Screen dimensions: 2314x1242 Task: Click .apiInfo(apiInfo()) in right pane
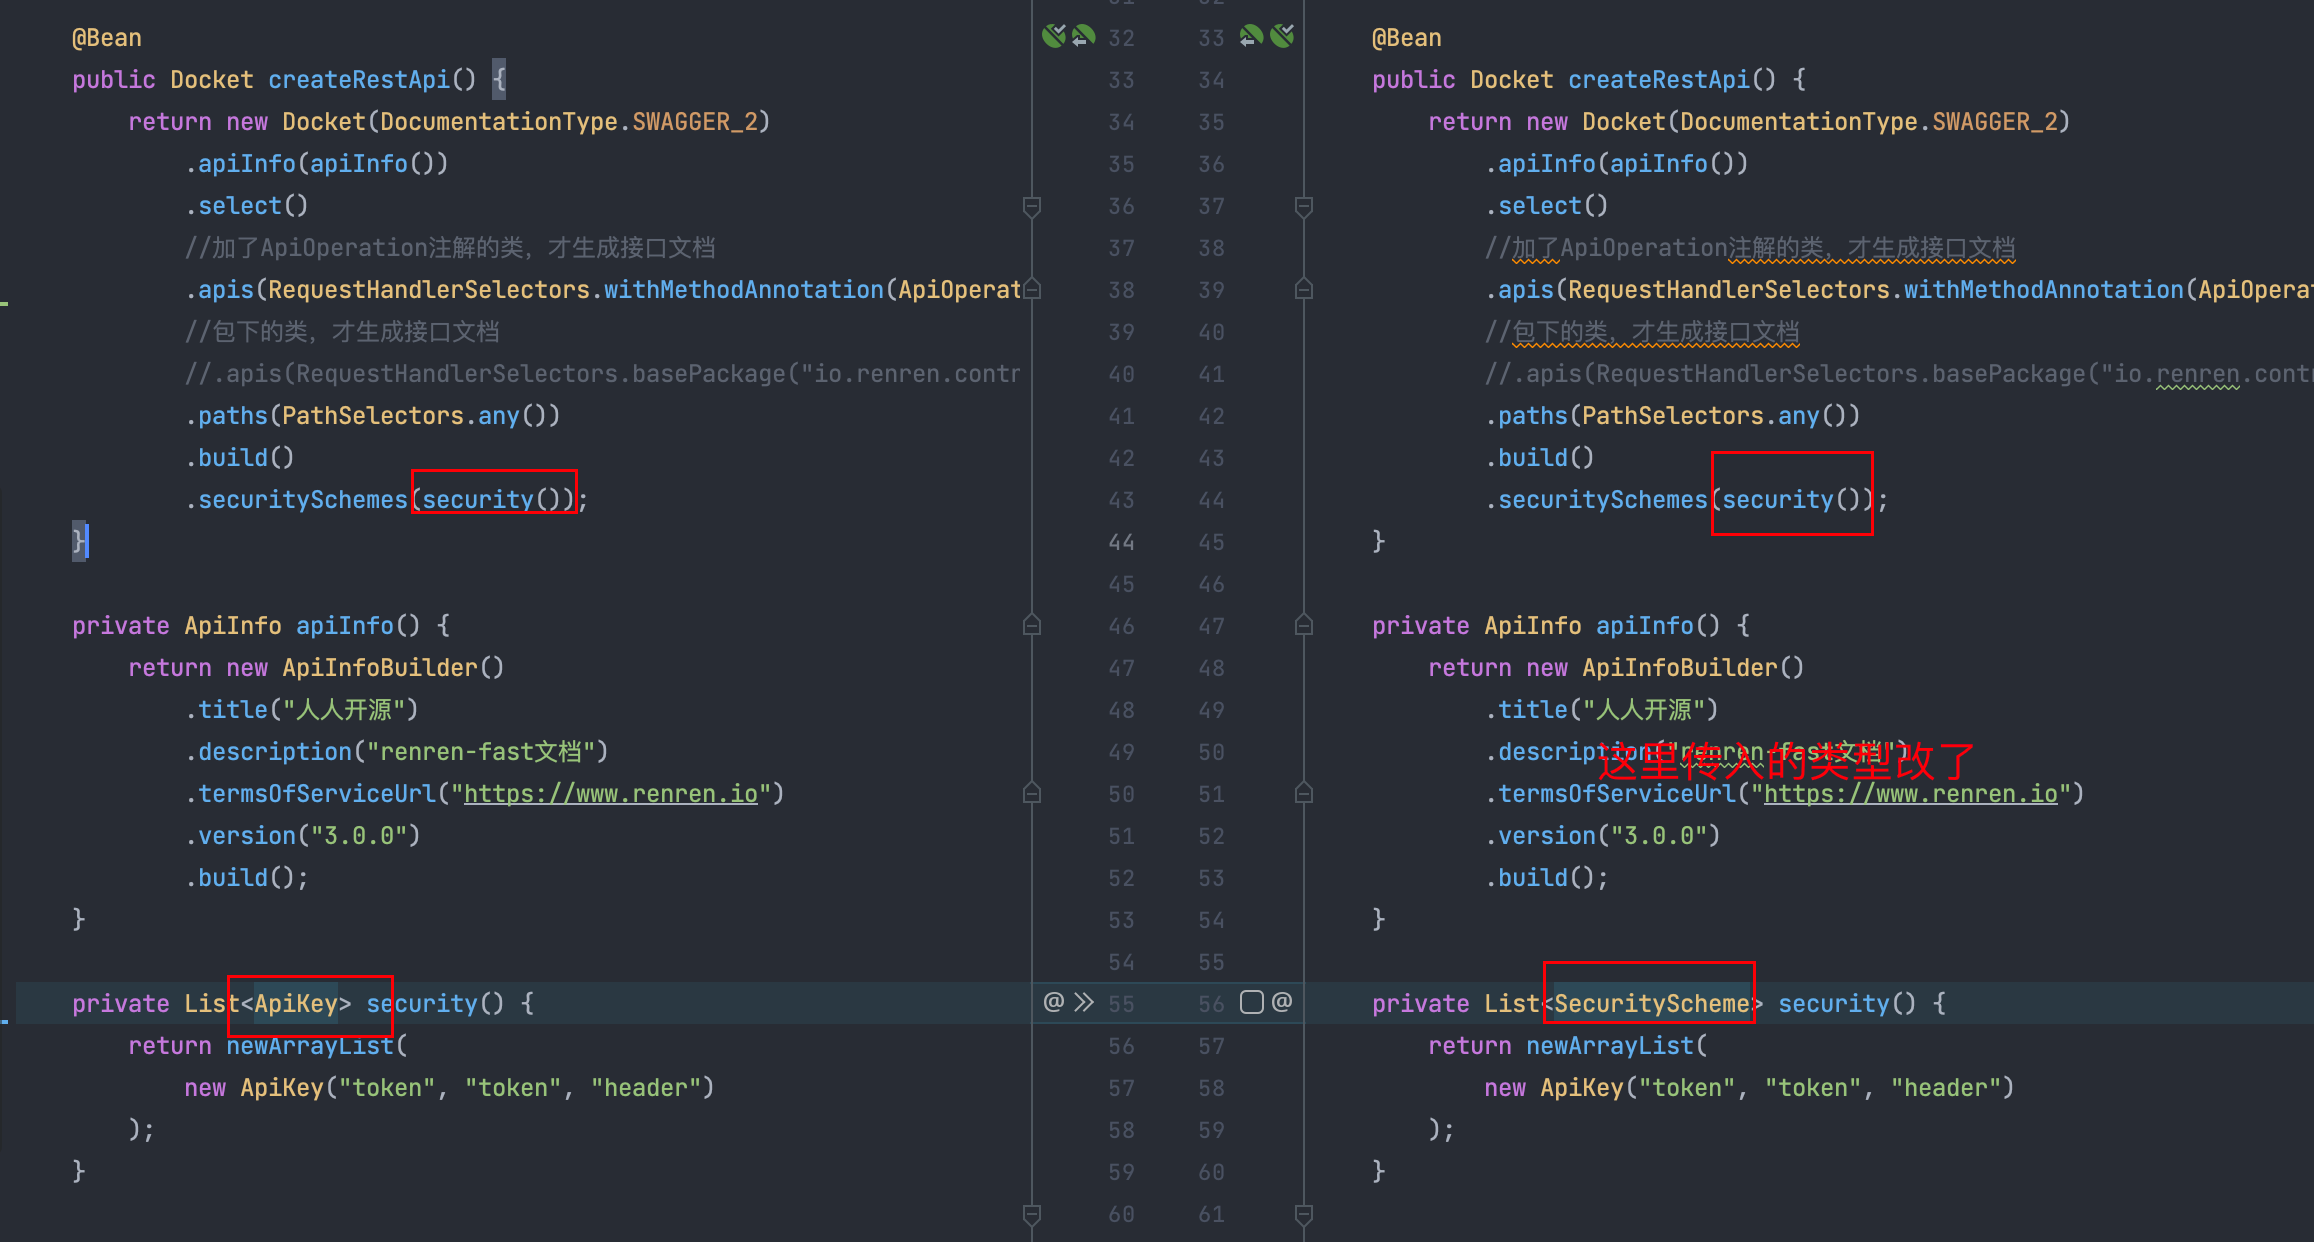click(x=1617, y=164)
